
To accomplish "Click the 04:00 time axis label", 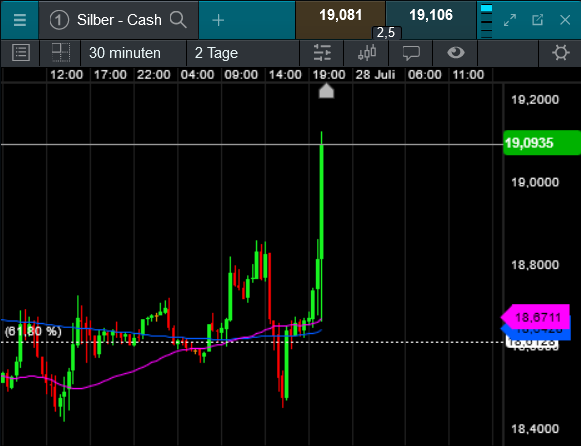I will point(197,75).
